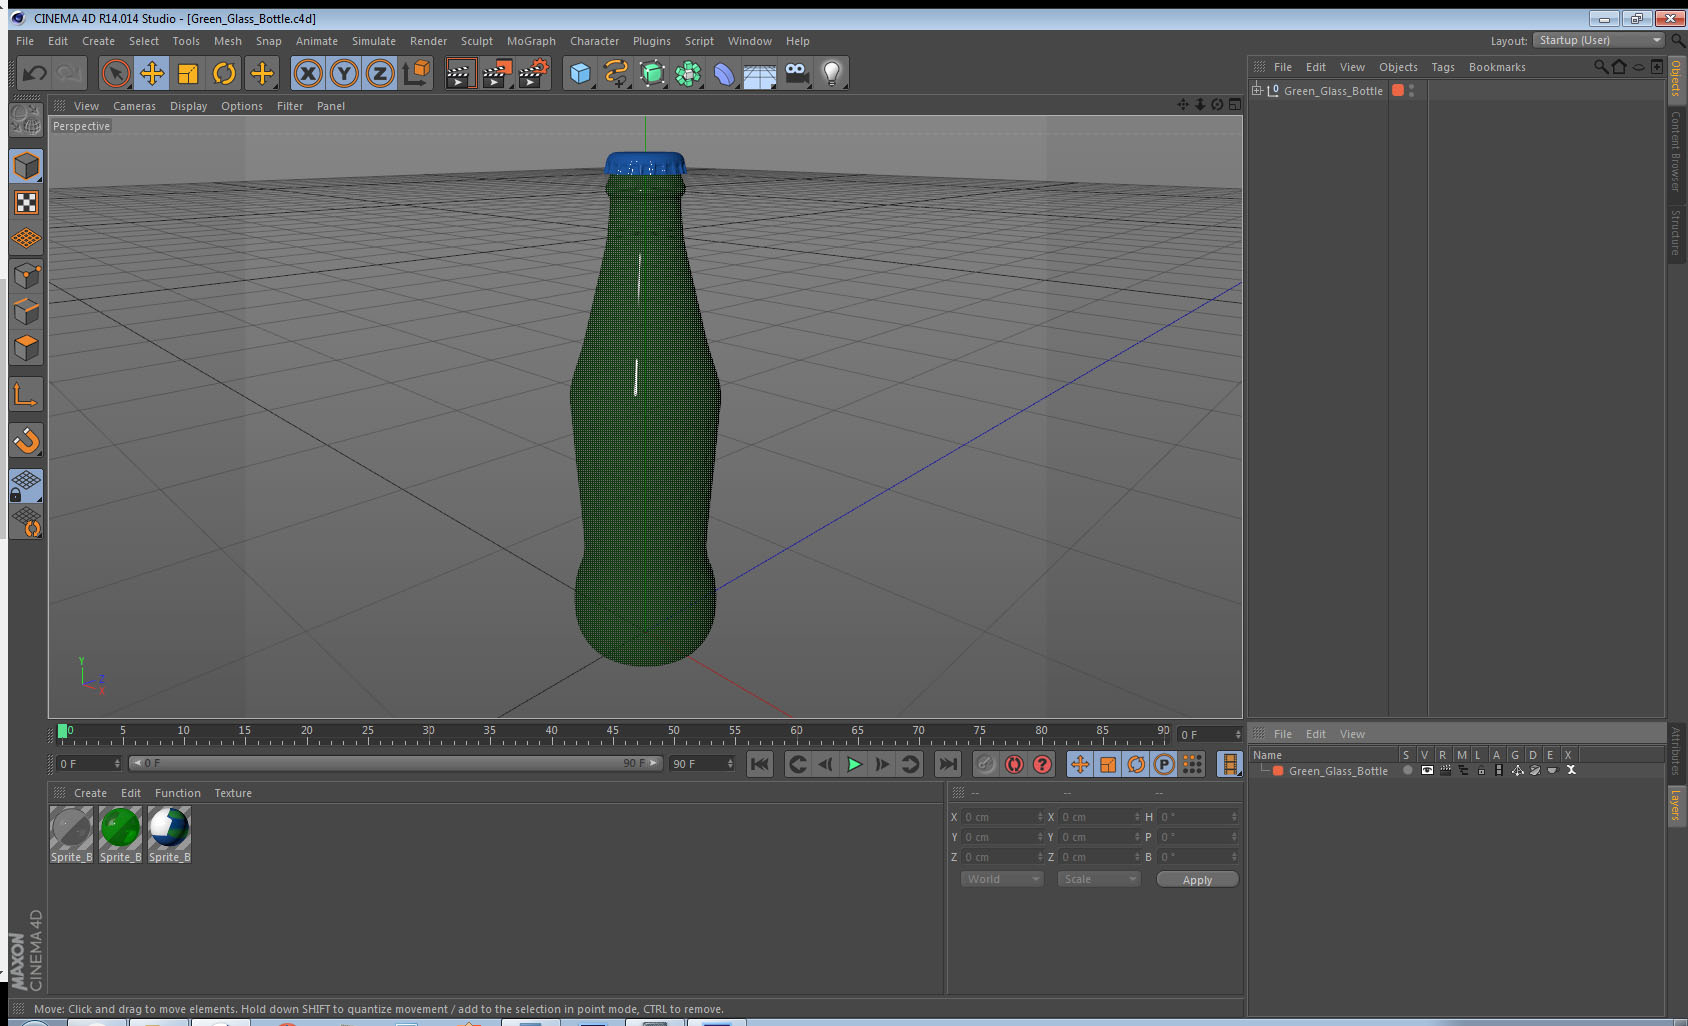This screenshot has height=1026, width=1688.
Task: Select Edges mode in left sidebar
Action: (x=26, y=311)
